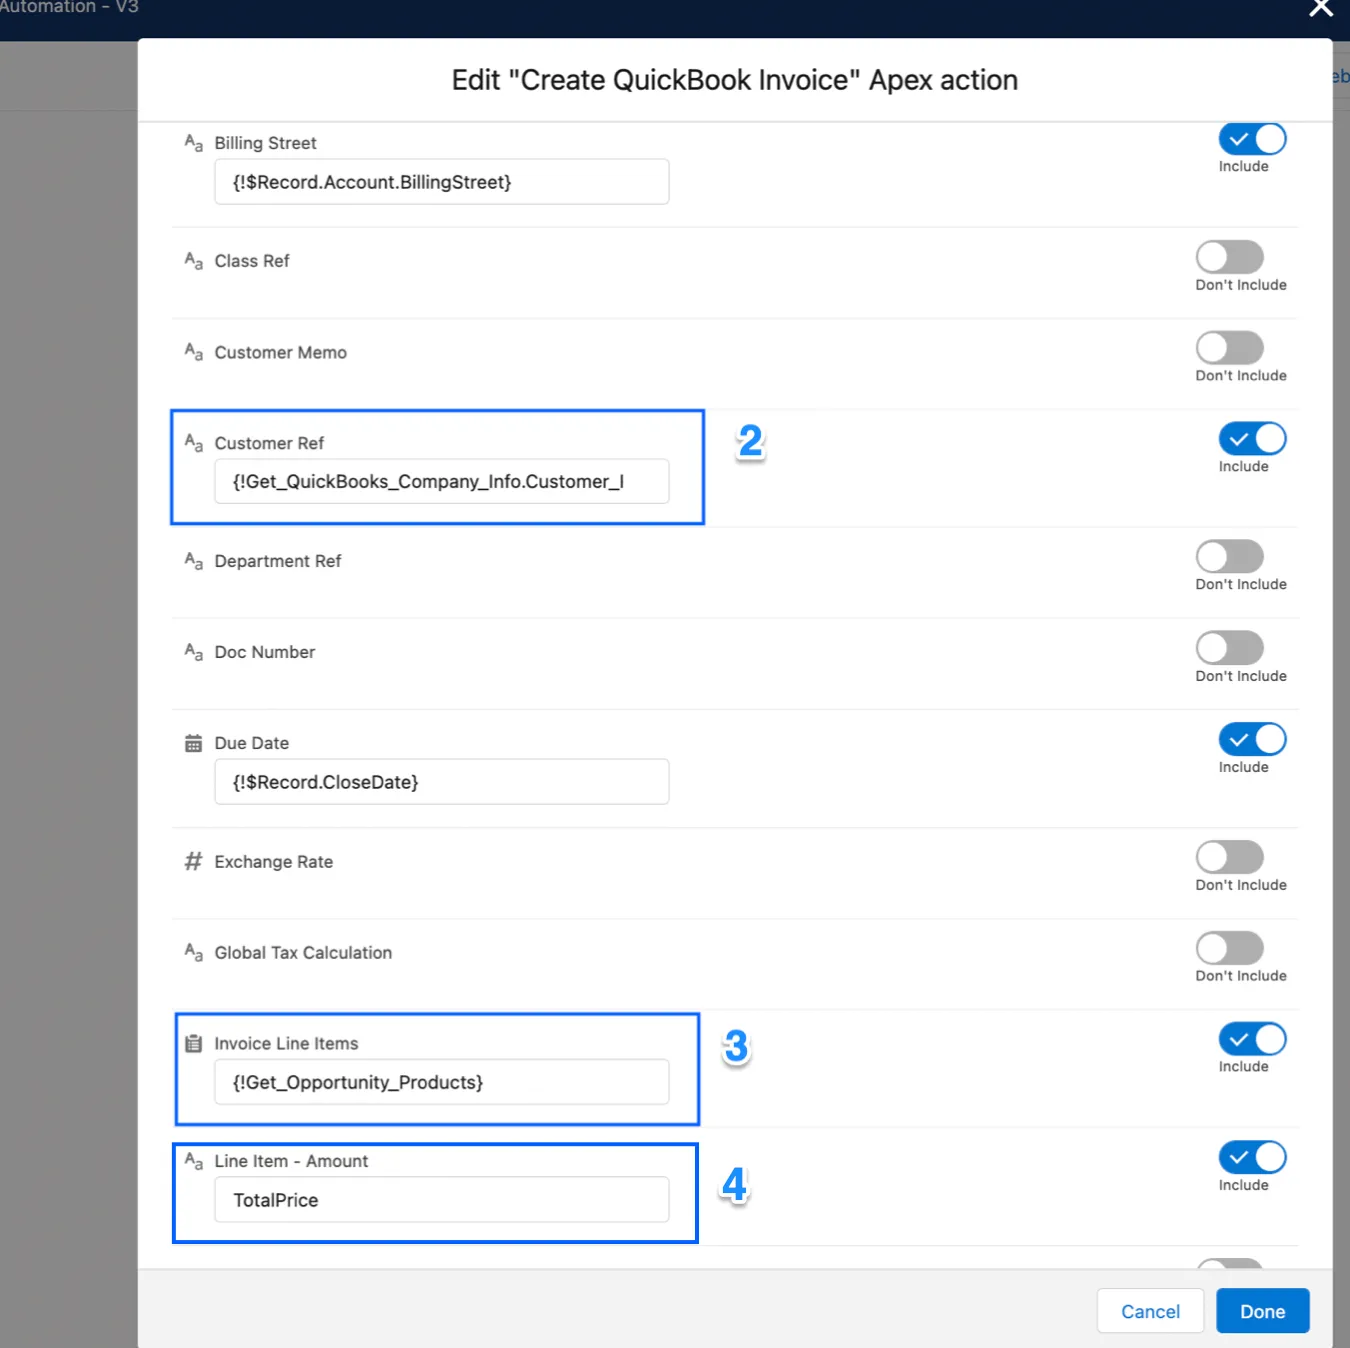1350x1348 pixels.
Task: Click the text-type icon beside Billing Street
Action: pyautogui.click(x=193, y=143)
